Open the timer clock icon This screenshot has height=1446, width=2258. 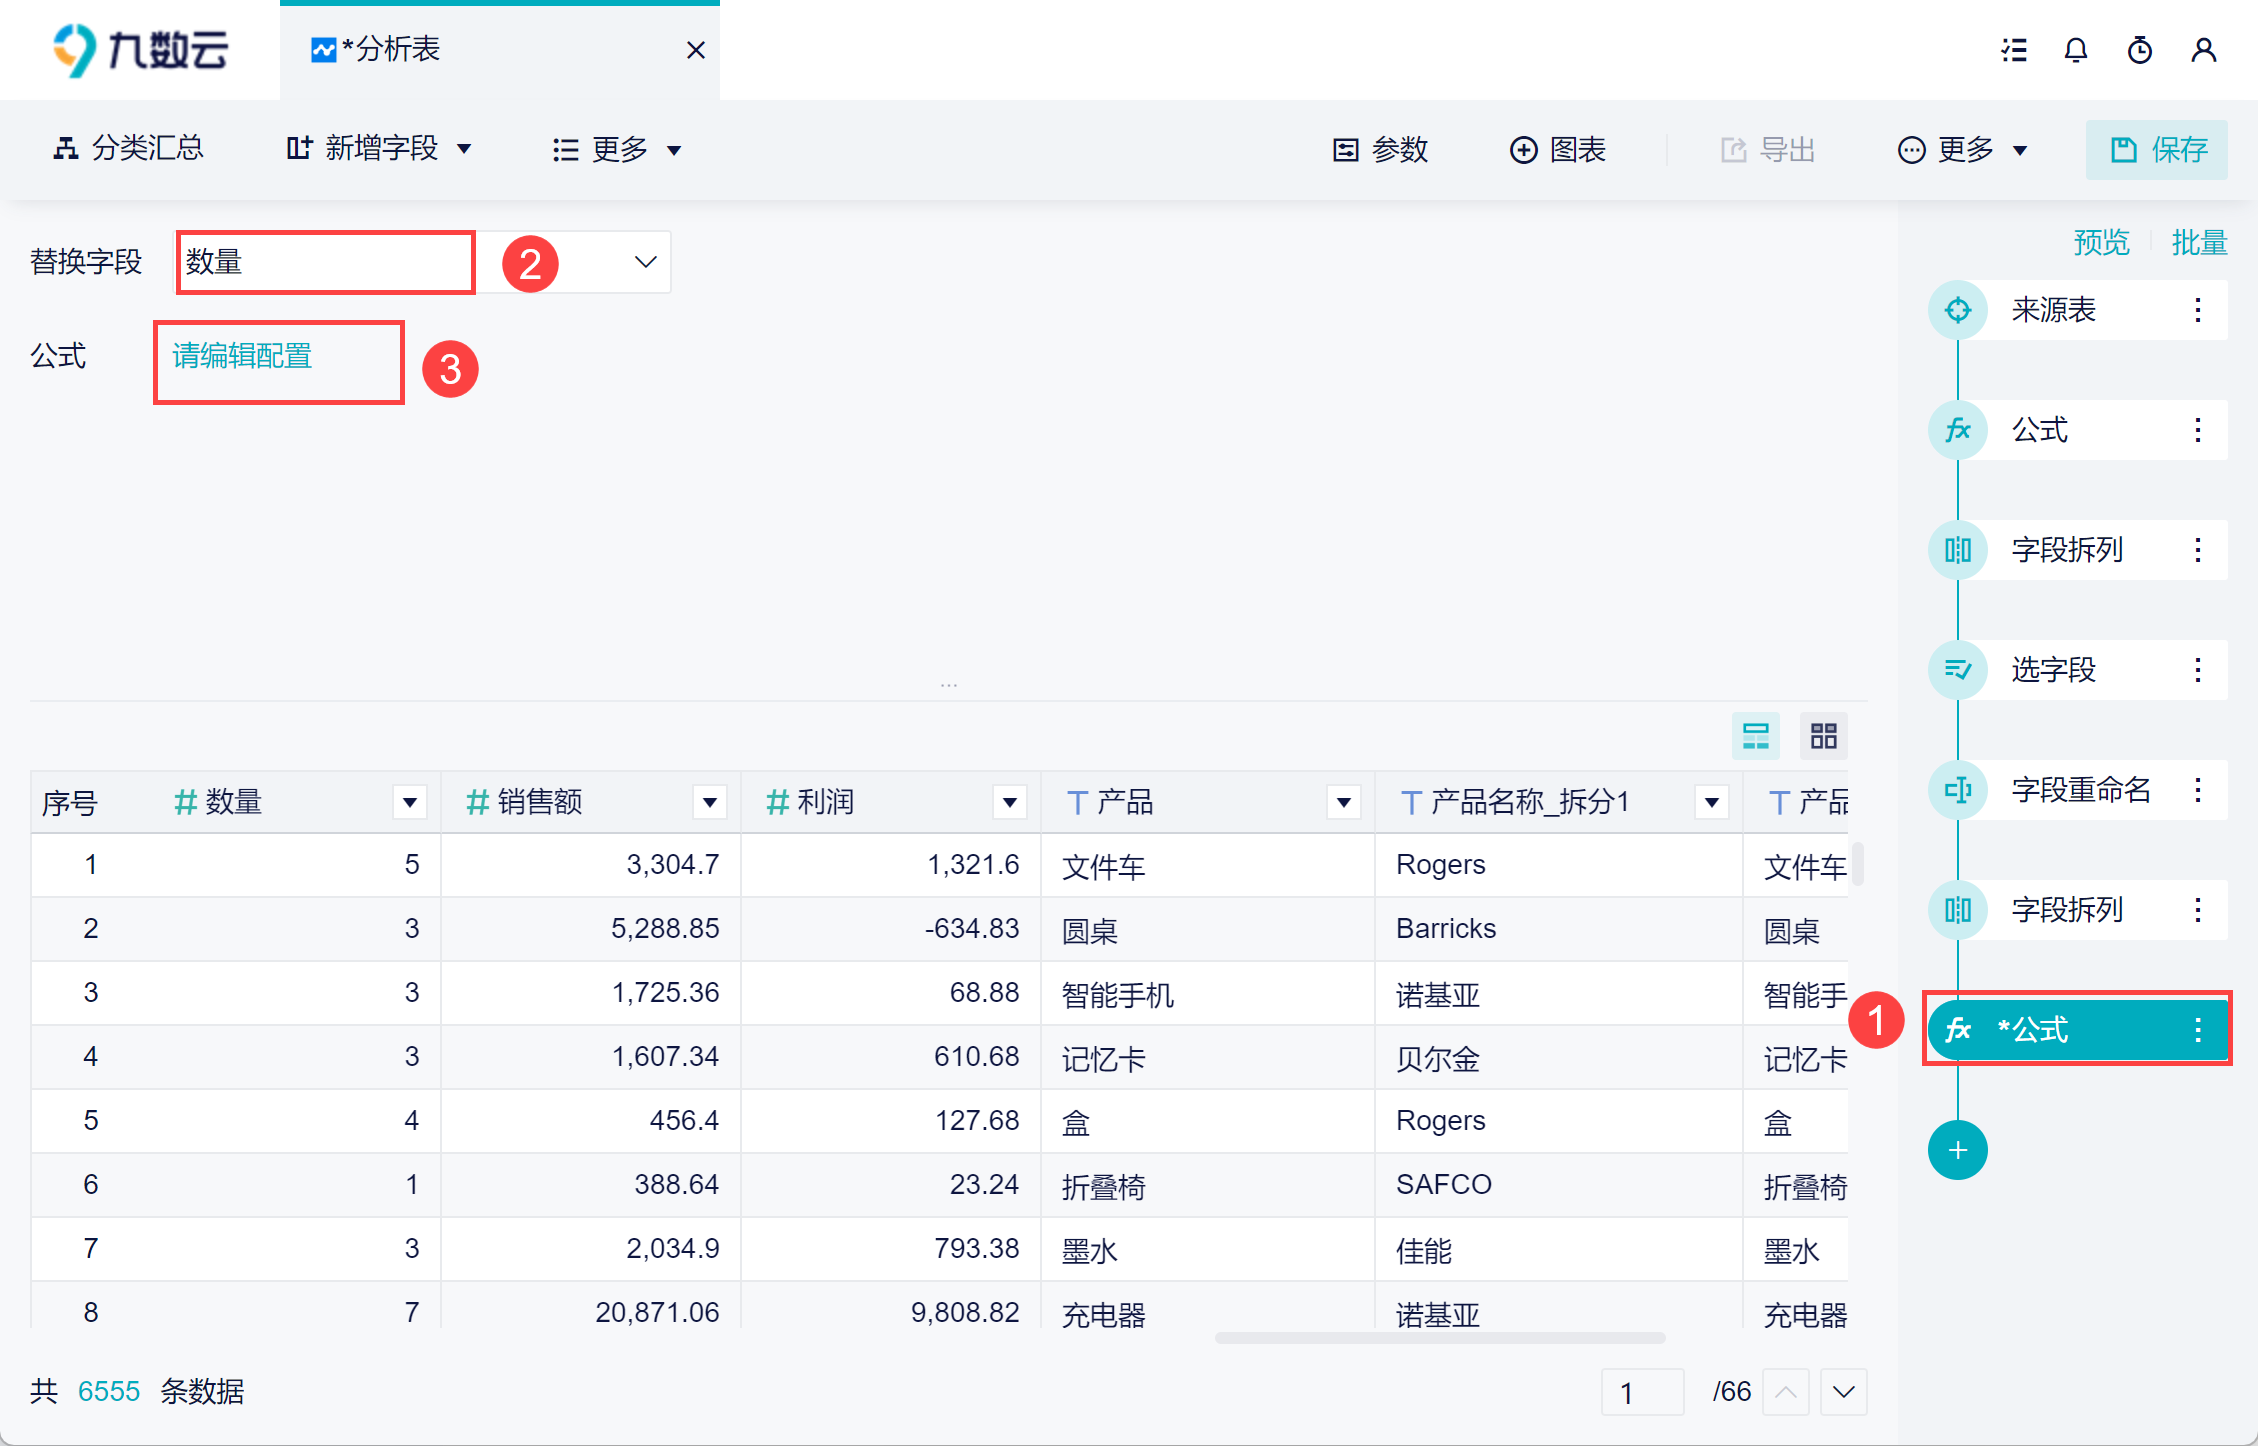click(x=2140, y=50)
